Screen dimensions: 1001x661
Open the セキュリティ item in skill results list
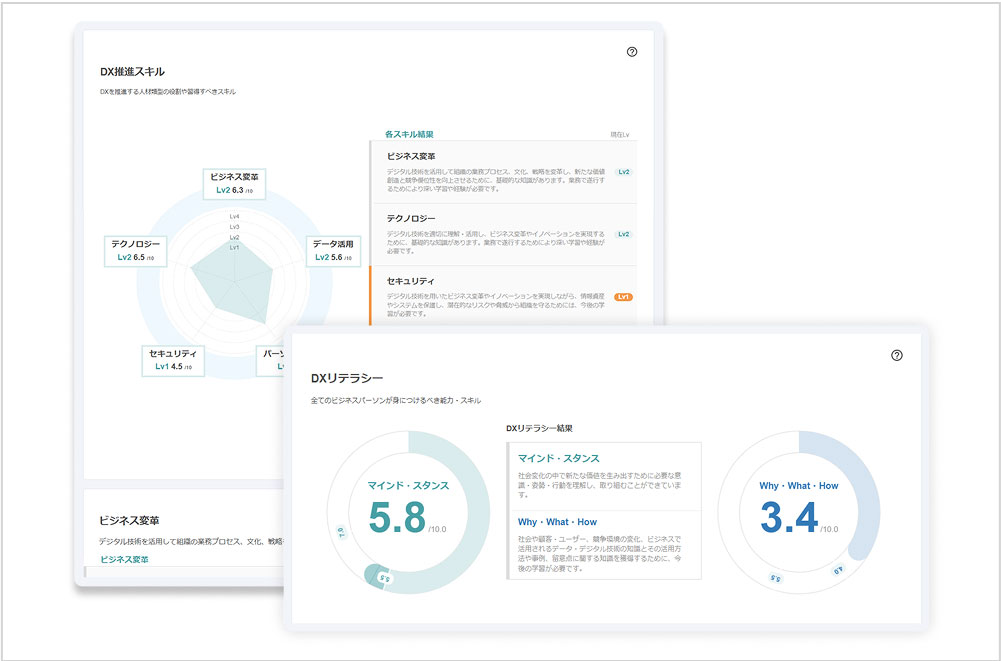pyautogui.click(x=411, y=281)
